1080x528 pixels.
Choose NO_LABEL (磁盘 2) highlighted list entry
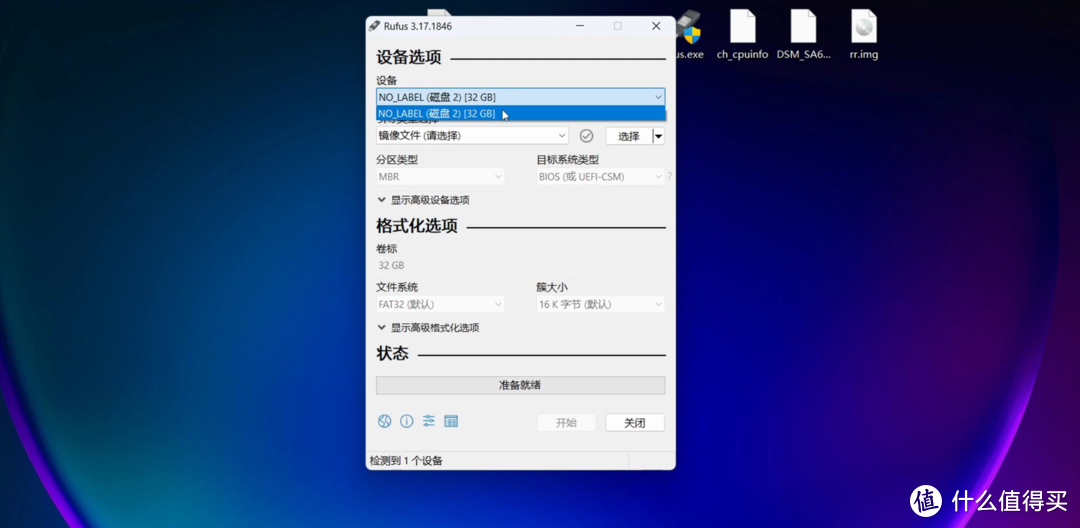521,114
